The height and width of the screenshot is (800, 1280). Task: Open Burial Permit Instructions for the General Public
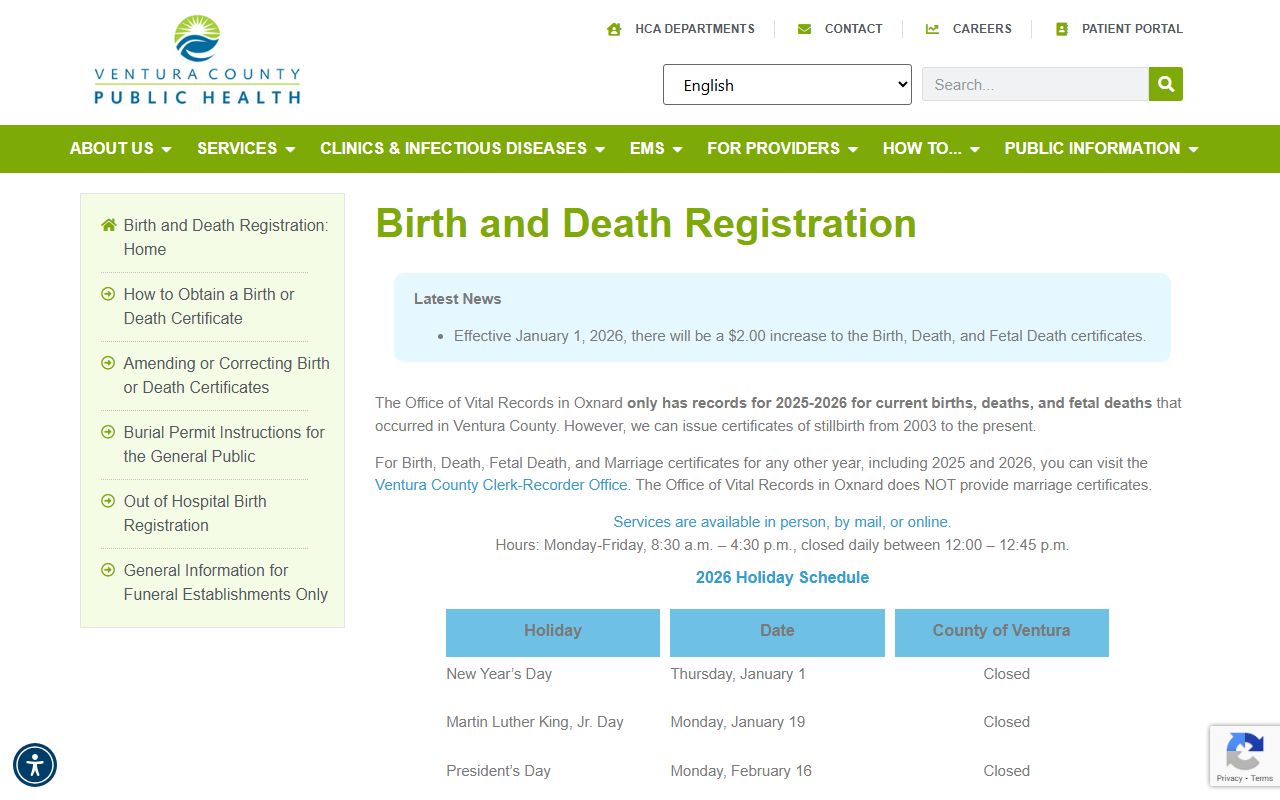point(224,444)
